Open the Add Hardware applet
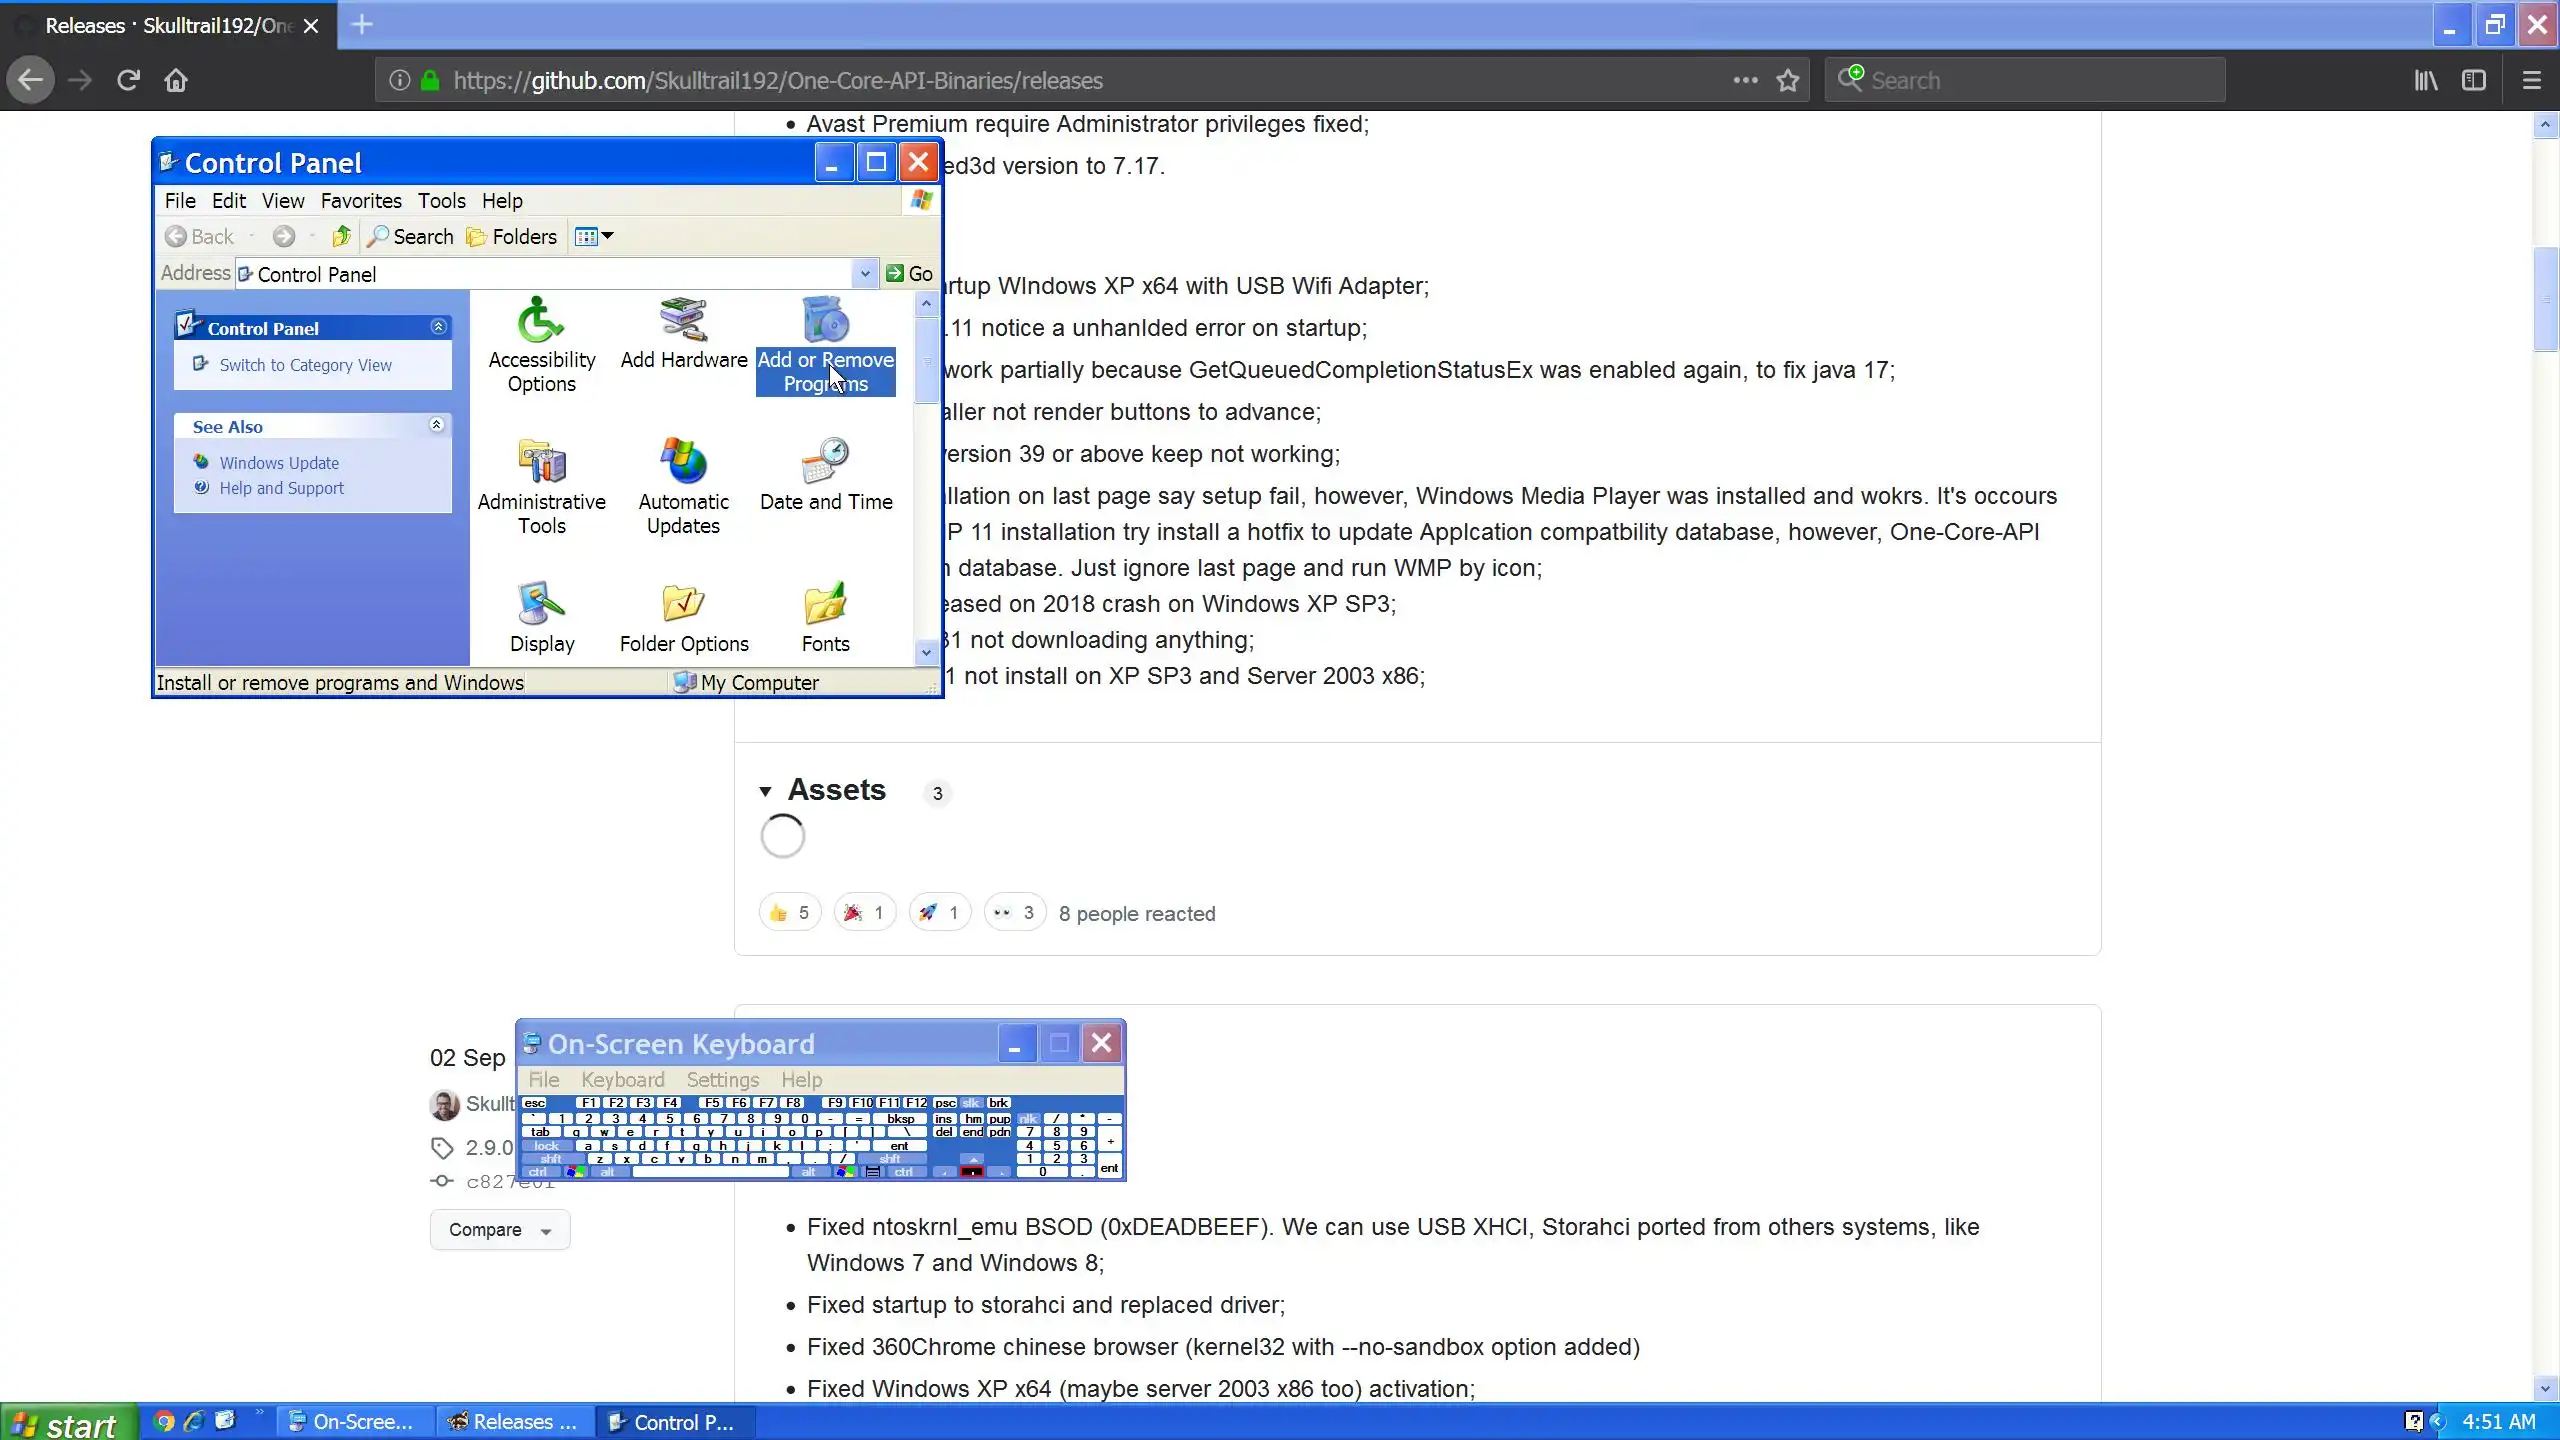The height and width of the screenshot is (1440, 2560). 684,335
